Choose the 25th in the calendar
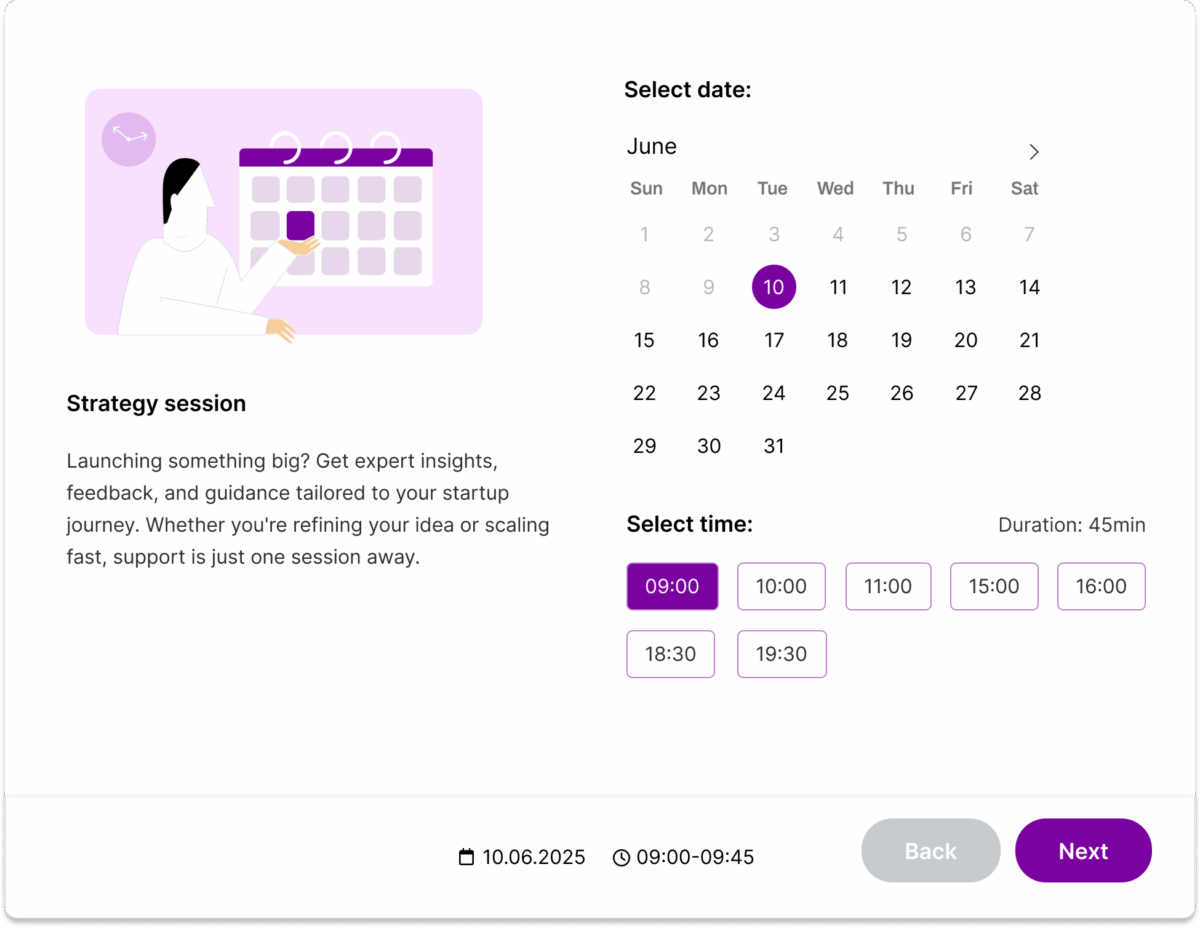The width and height of the screenshot is (1200, 928). (x=838, y=393)
